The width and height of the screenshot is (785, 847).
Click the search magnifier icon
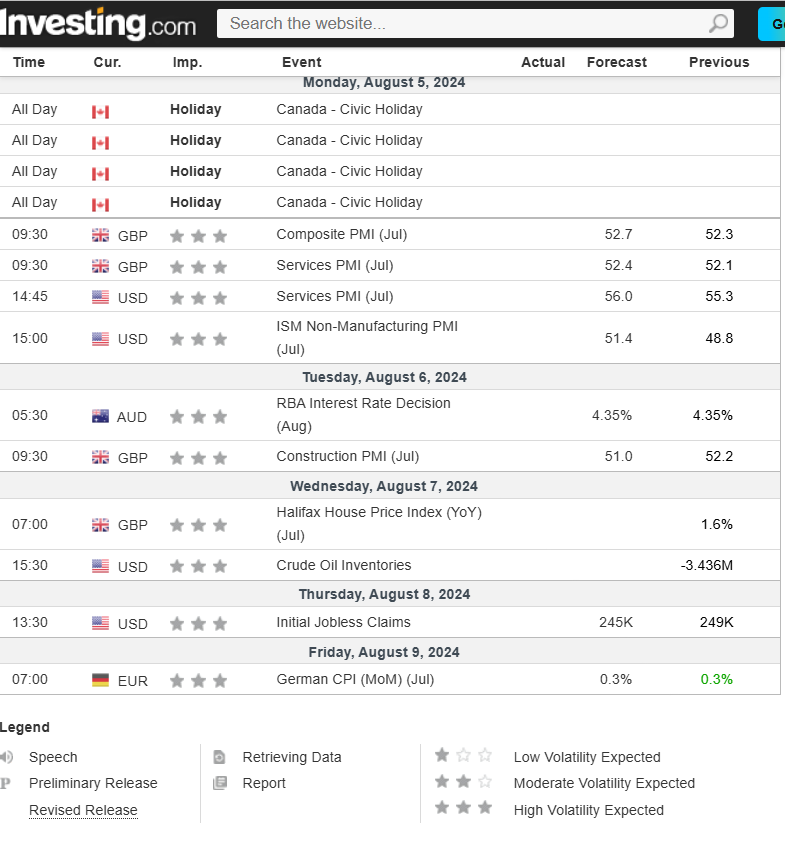click(718, 23)
